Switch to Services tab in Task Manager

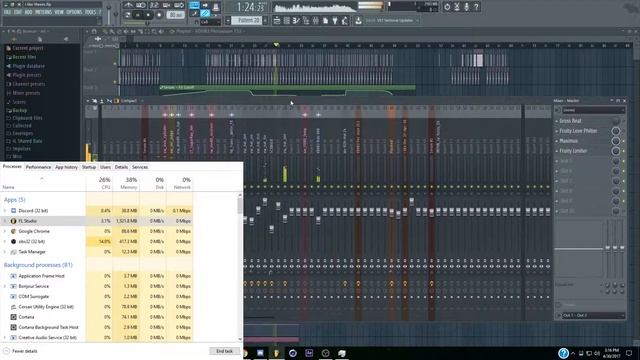tap(140, 167)
